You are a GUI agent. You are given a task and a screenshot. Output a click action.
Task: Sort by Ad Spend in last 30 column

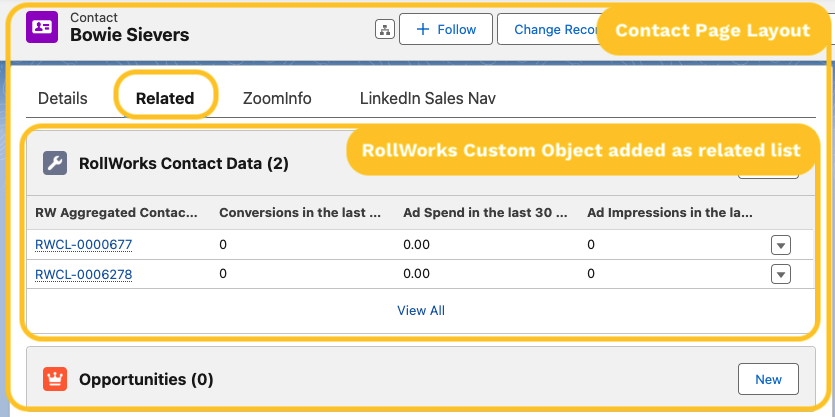coord(485,212)
